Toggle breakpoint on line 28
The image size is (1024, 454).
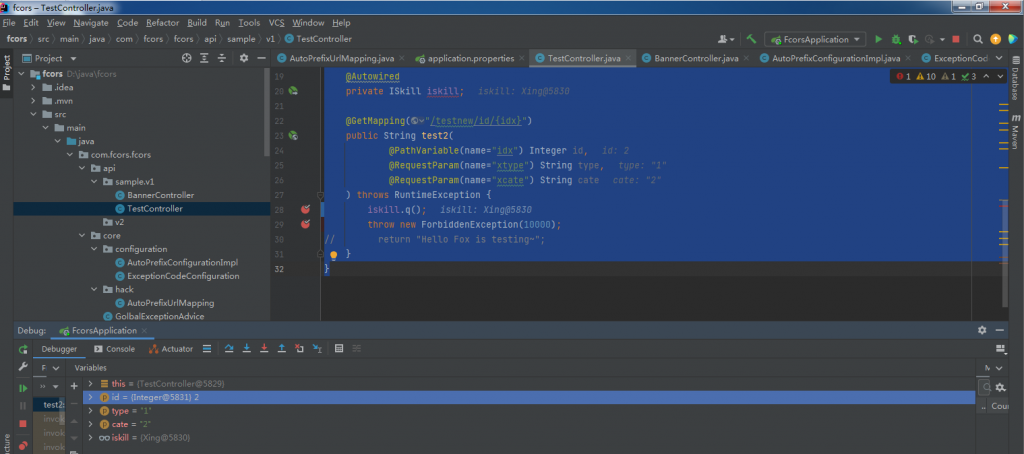coord(305,209)
